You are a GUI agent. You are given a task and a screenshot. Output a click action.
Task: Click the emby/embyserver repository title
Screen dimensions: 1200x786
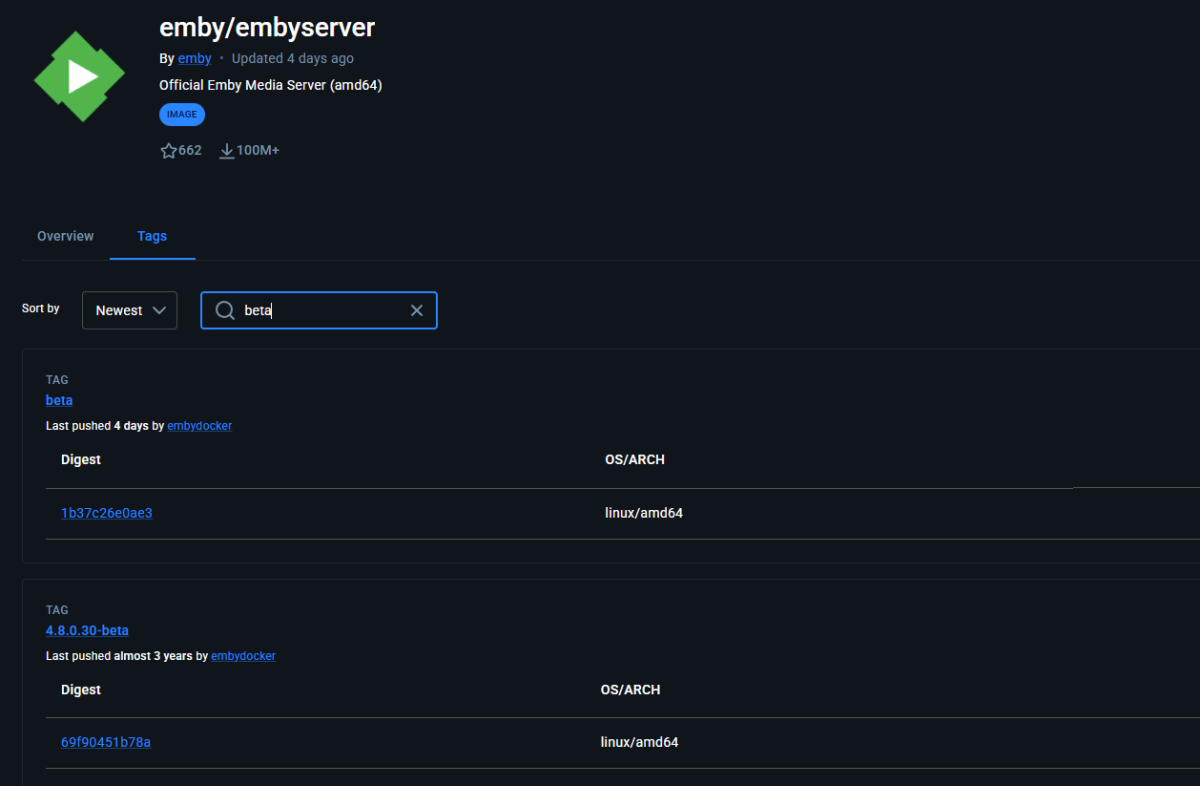(267, 27)
